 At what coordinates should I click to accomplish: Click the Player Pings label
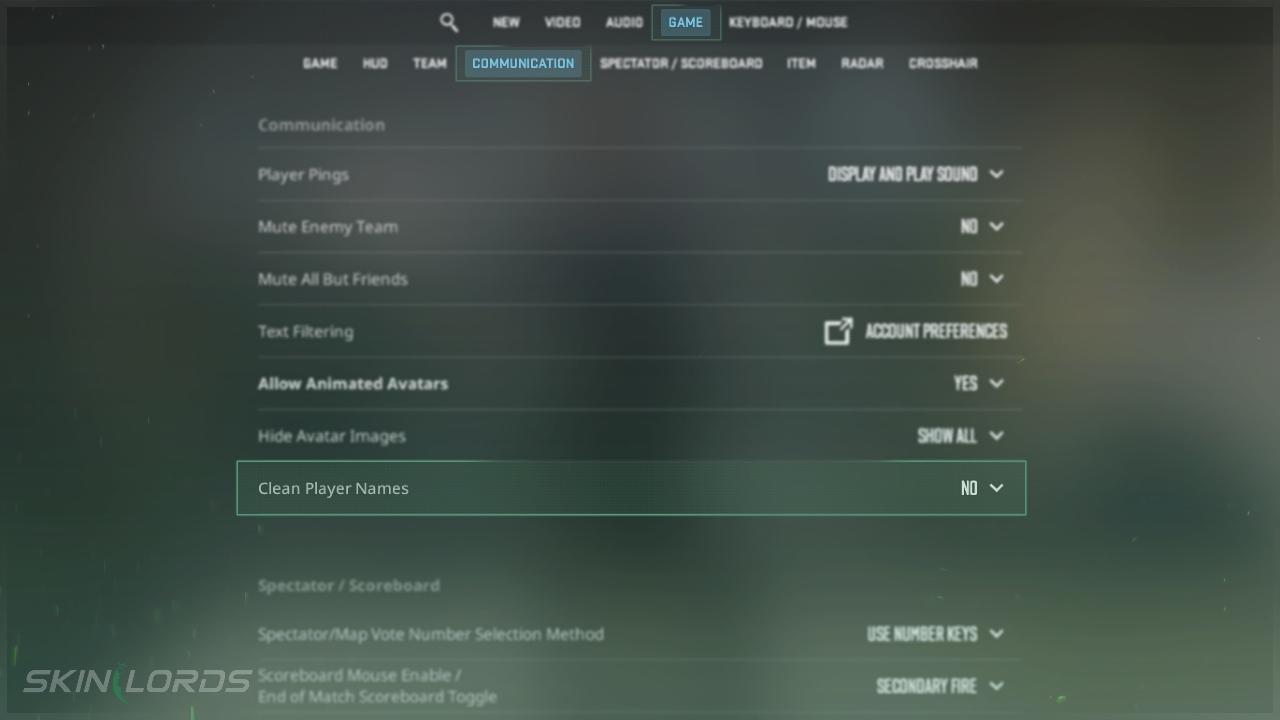303,175
